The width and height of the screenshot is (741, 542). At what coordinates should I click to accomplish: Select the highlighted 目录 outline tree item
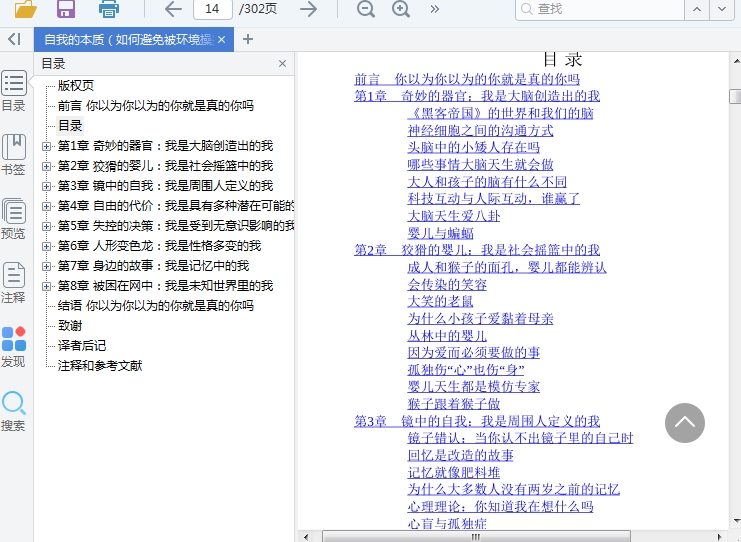(70, 126)
